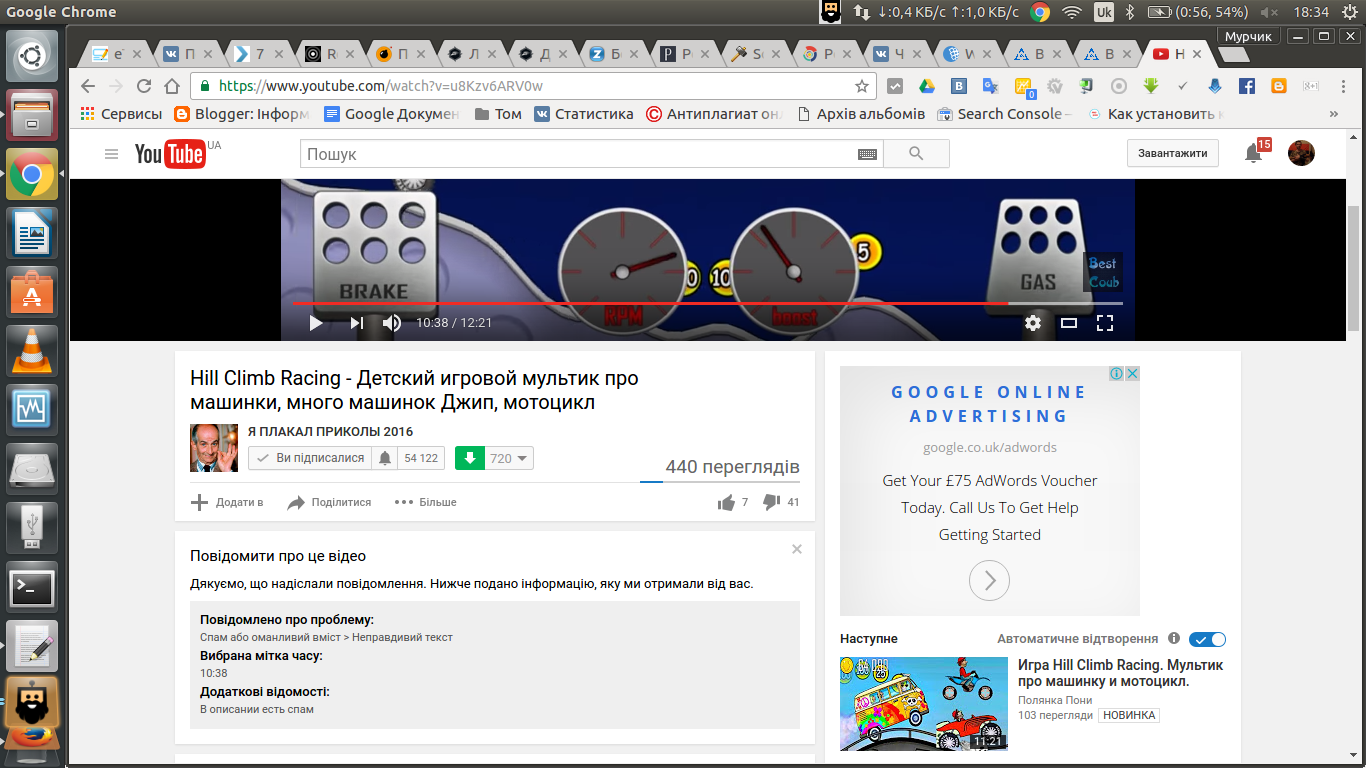This screenshot has width=1366, height=768.
Task: Open the Антиплагиат bookmark
Action: [714, 114]
